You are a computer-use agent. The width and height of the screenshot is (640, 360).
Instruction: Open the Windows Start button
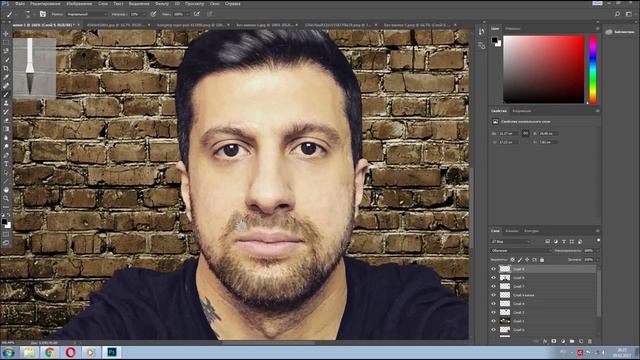click(8, 352)
